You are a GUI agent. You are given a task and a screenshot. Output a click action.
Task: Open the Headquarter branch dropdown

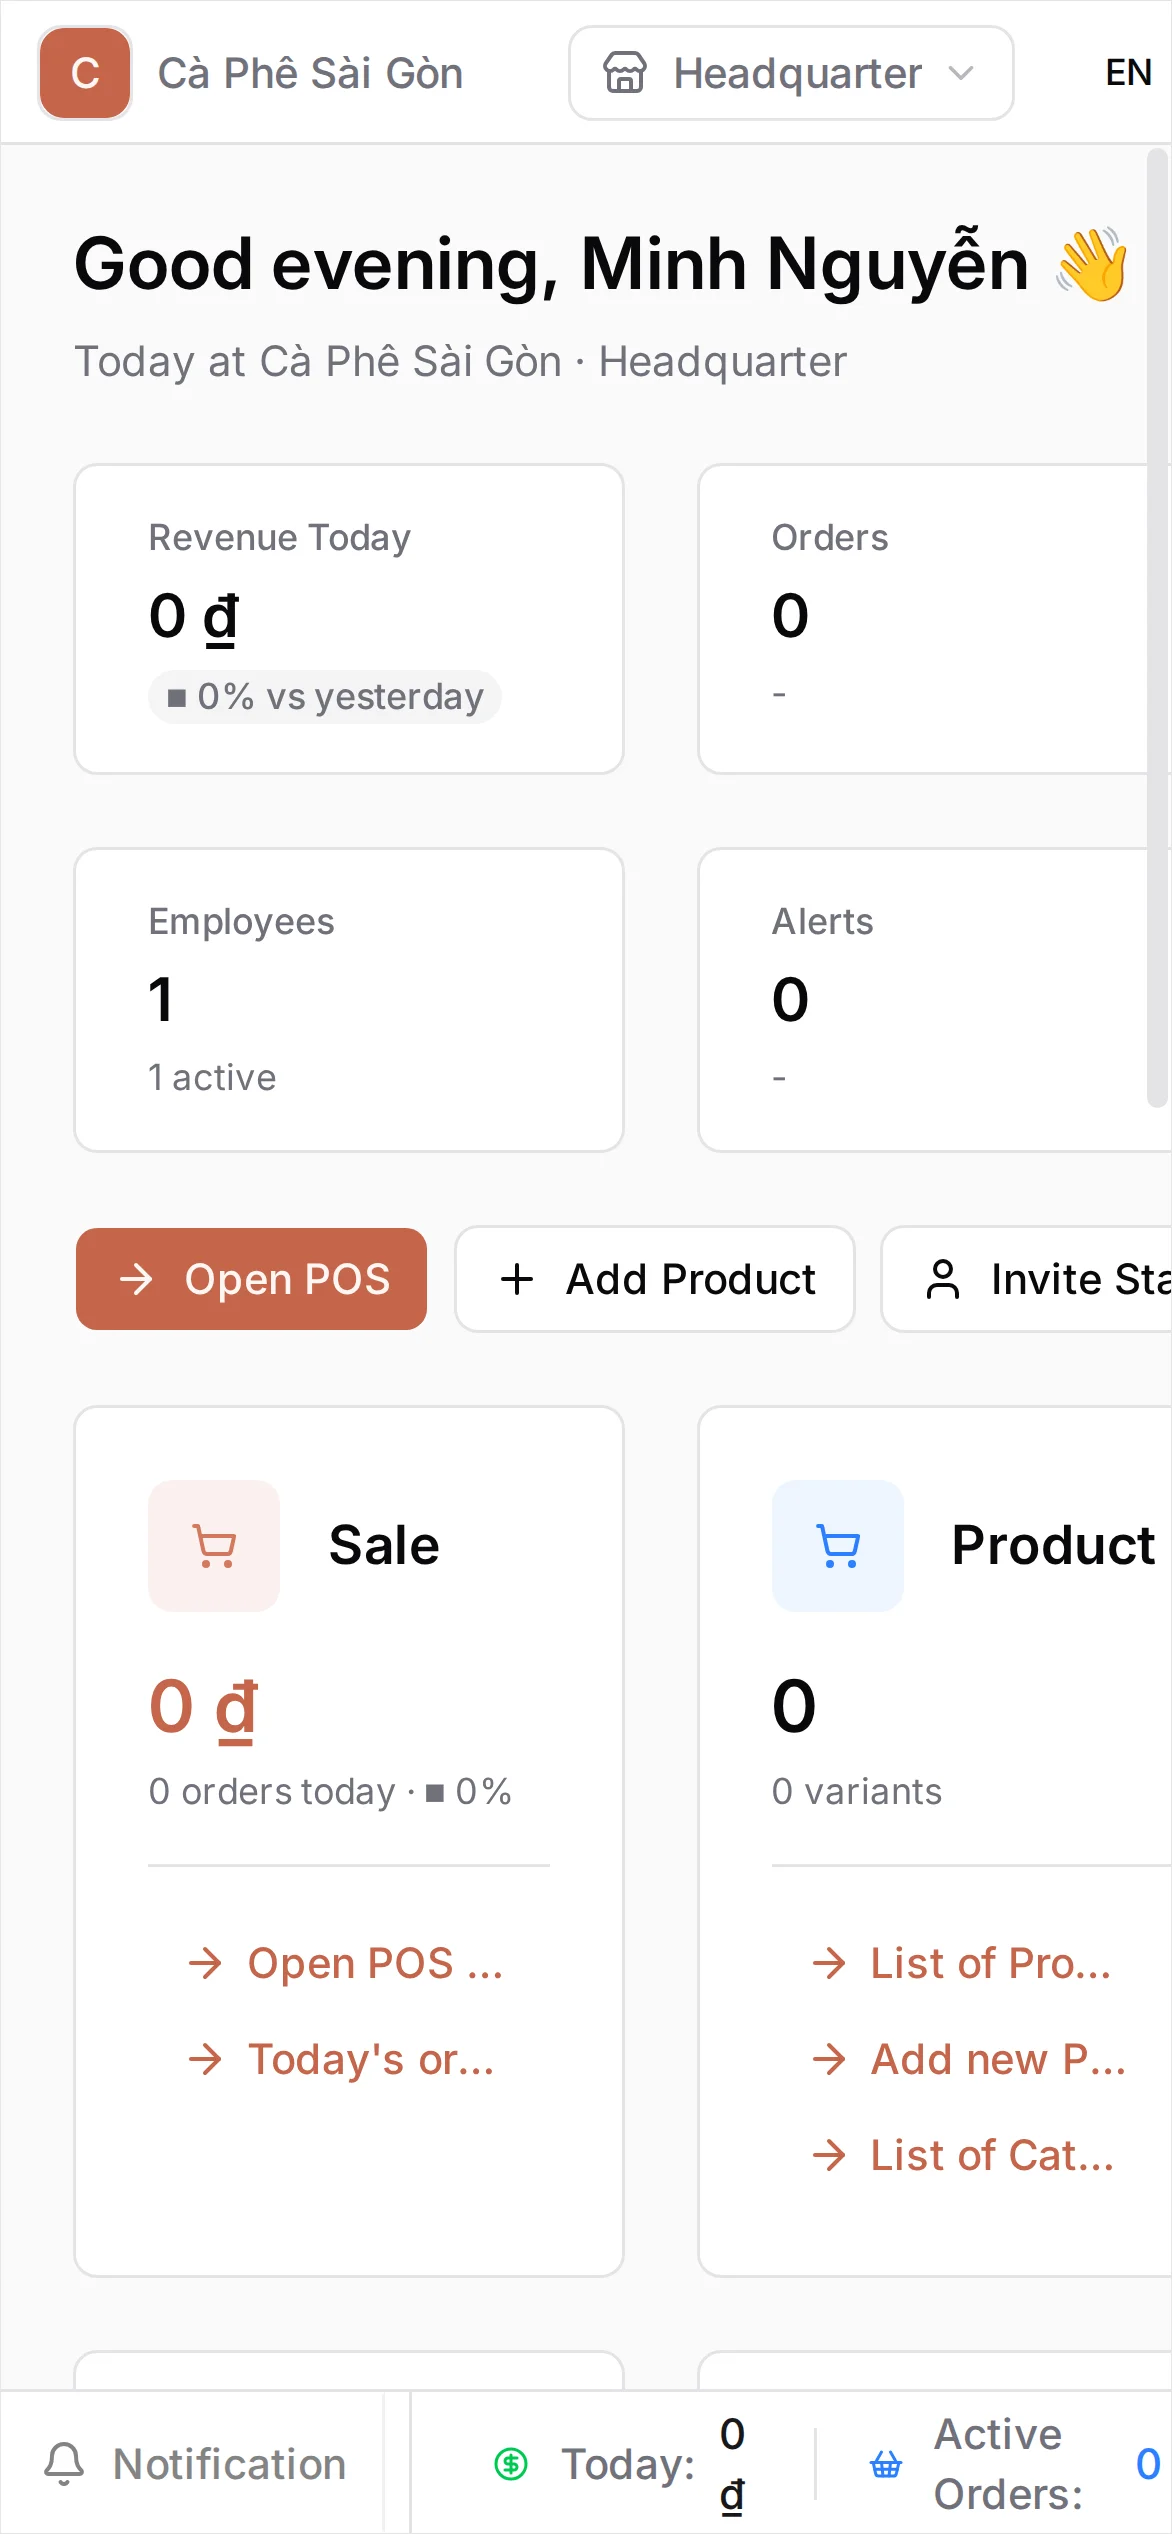pos(791,73)
